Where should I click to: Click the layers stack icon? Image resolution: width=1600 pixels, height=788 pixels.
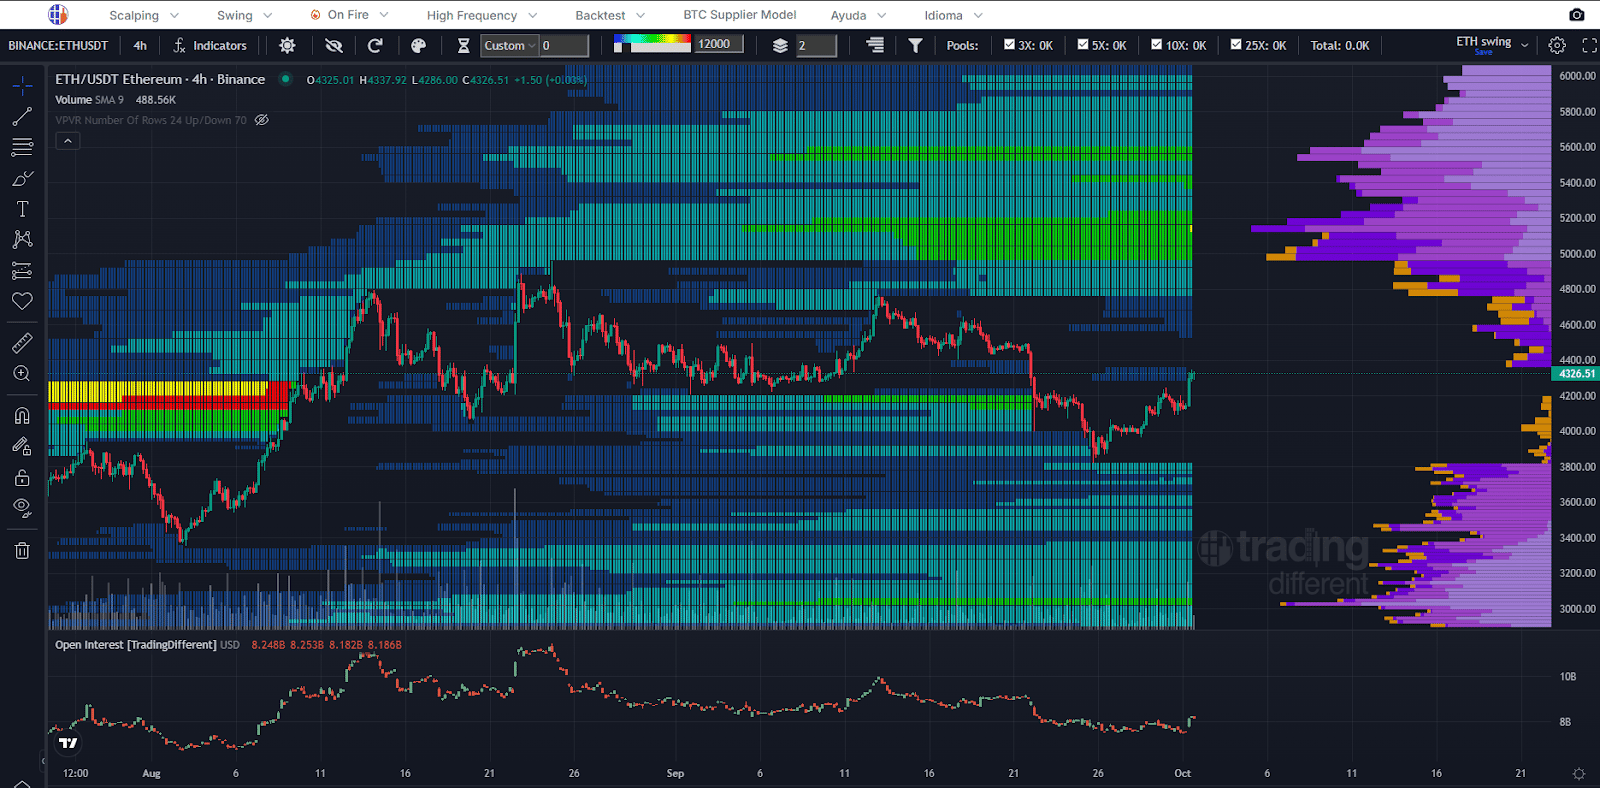780,45
